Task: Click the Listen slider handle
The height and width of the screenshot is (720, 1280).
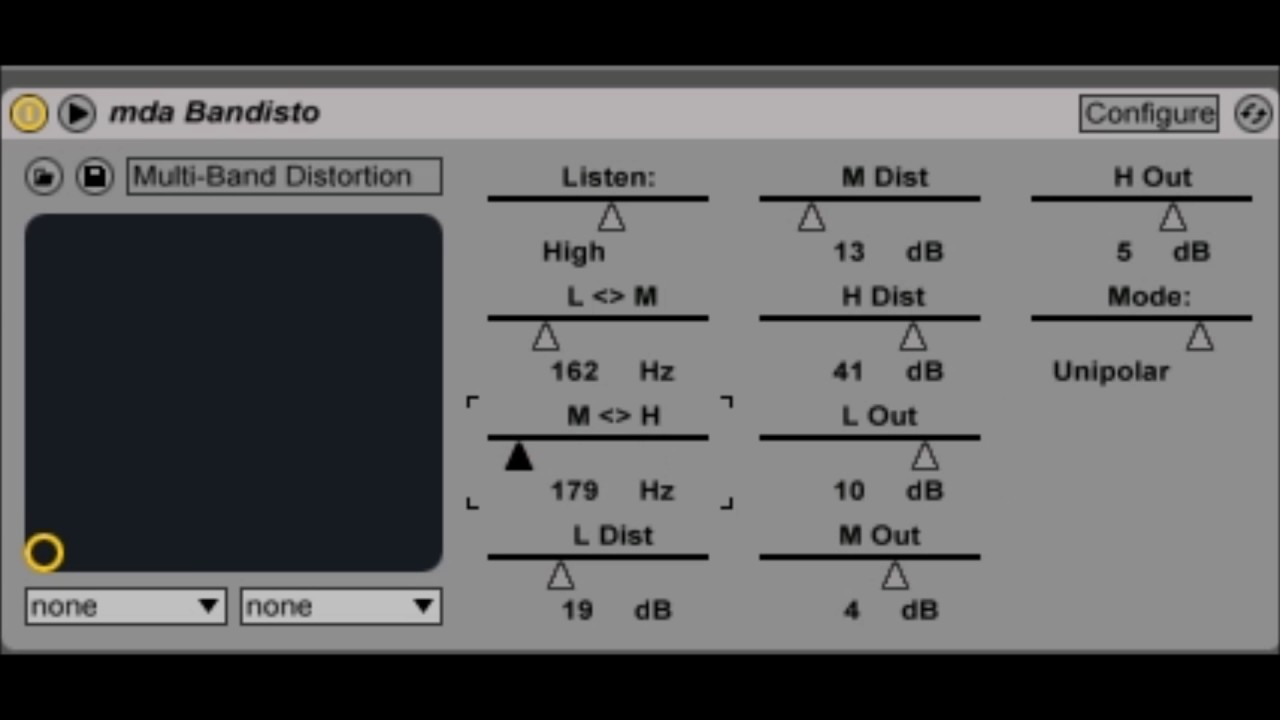Action: point(611,217)
